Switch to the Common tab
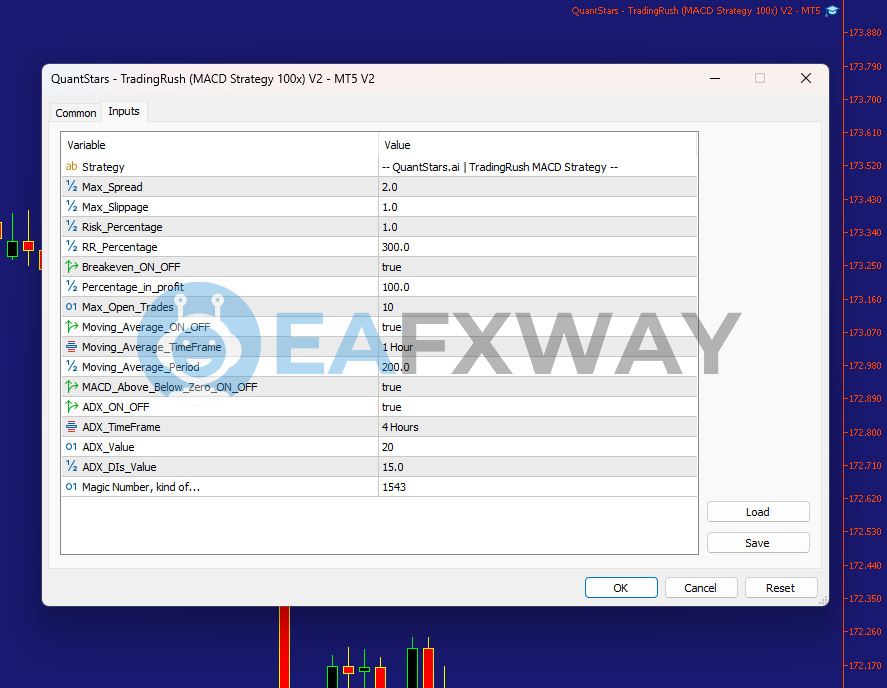 pyautogui.click(x=76, y=113)
